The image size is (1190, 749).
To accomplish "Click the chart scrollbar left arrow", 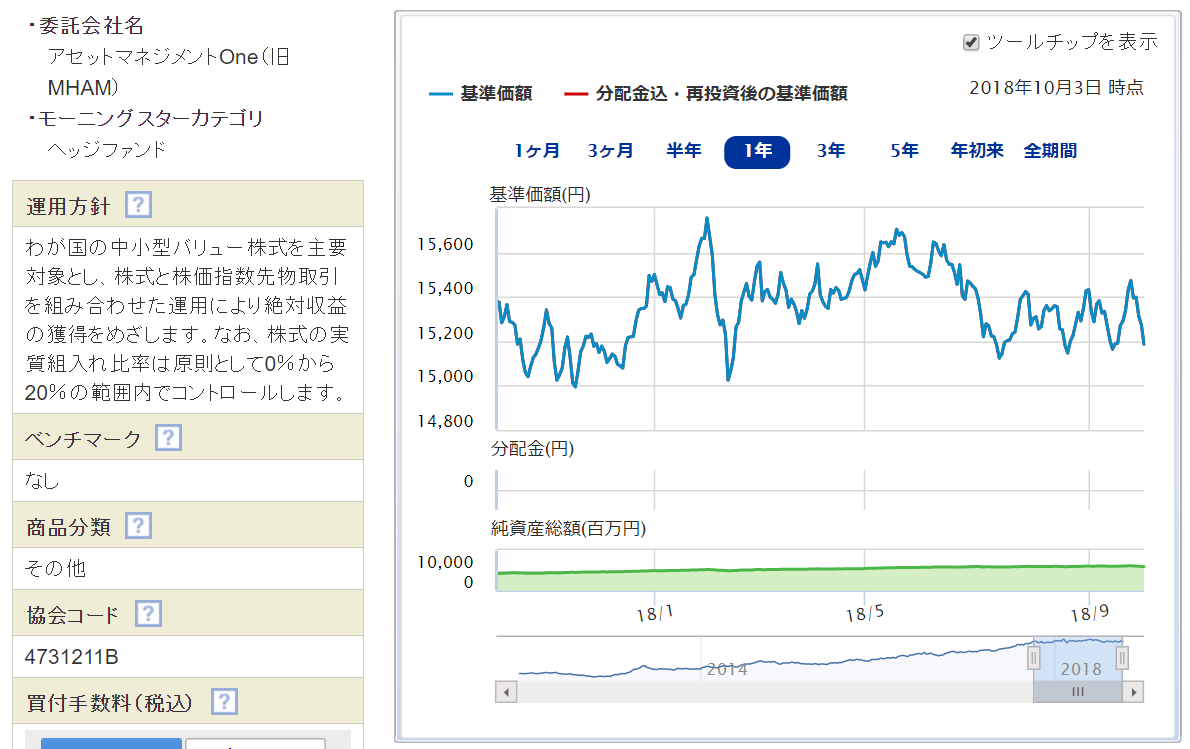I will point(507,692).
